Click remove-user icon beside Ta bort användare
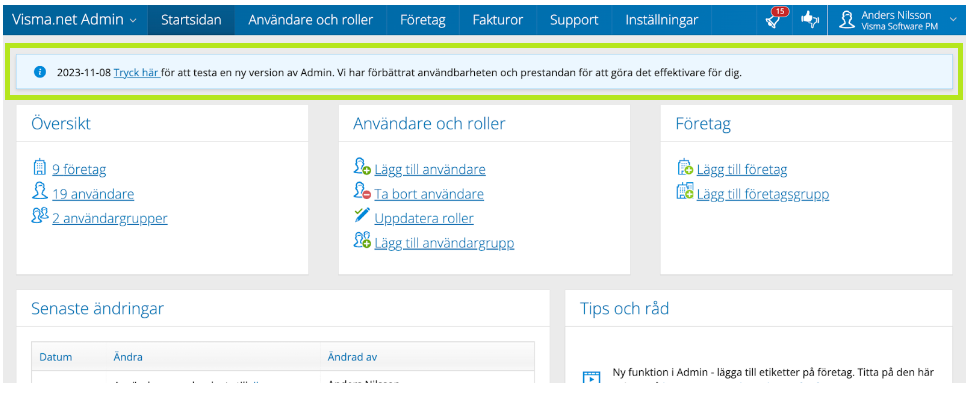The image size is (970, 393). click(x=362, y=191)
